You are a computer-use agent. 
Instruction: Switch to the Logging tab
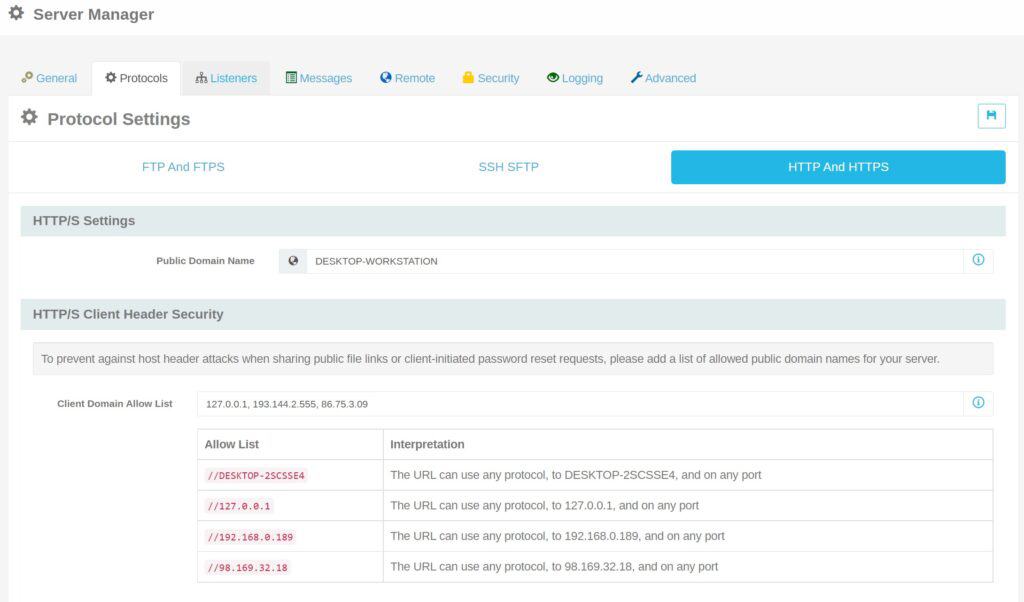(x=575, y=78)
